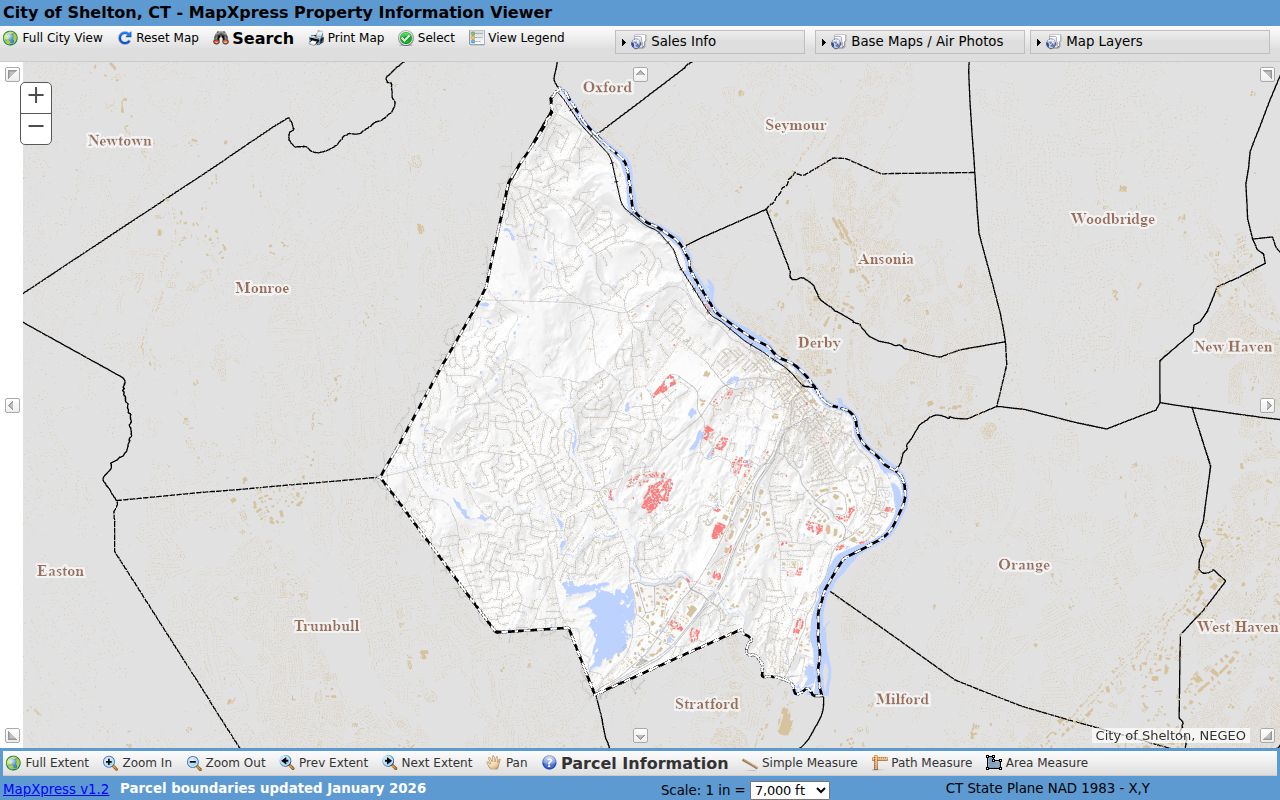Start a Simple Measure
1280x800 pixels.
point(800,763)
